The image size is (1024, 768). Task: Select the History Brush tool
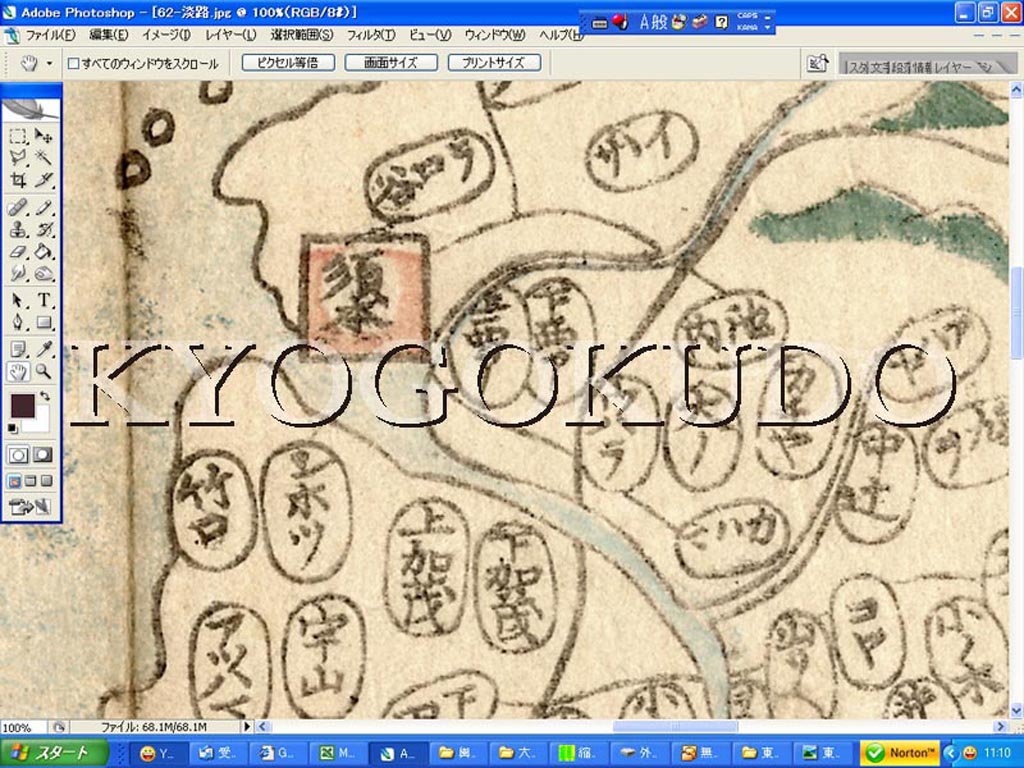tap(43, 230)
